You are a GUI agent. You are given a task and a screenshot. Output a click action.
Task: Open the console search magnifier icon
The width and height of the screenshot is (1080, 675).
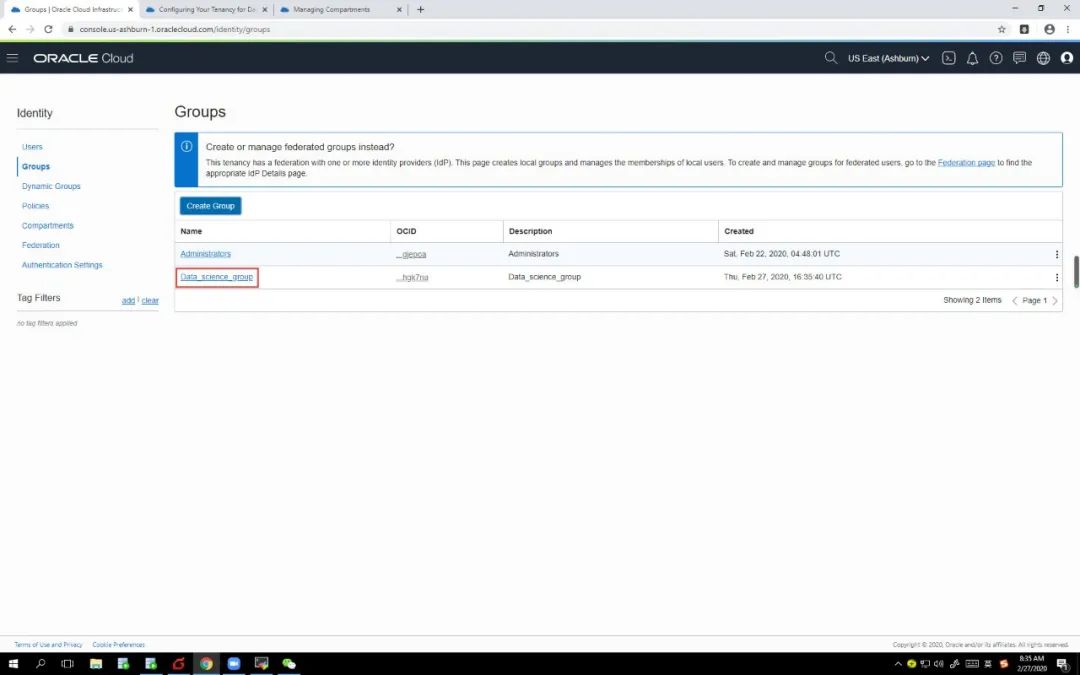pos(831,58)
